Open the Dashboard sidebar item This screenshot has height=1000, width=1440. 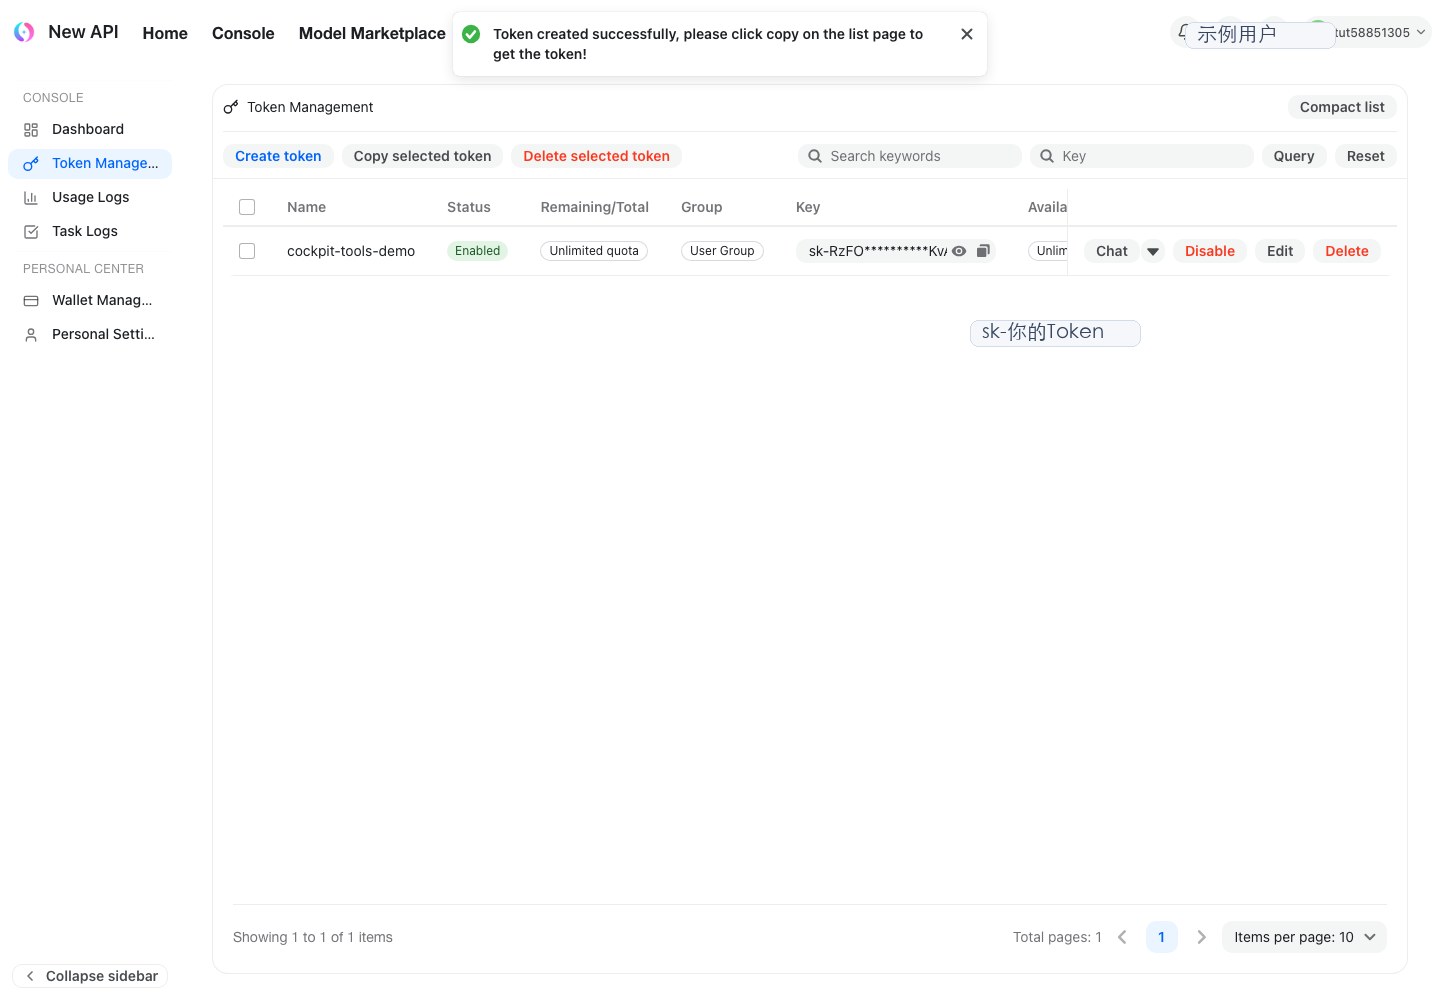pyautogui.click(x=90, y=129)
